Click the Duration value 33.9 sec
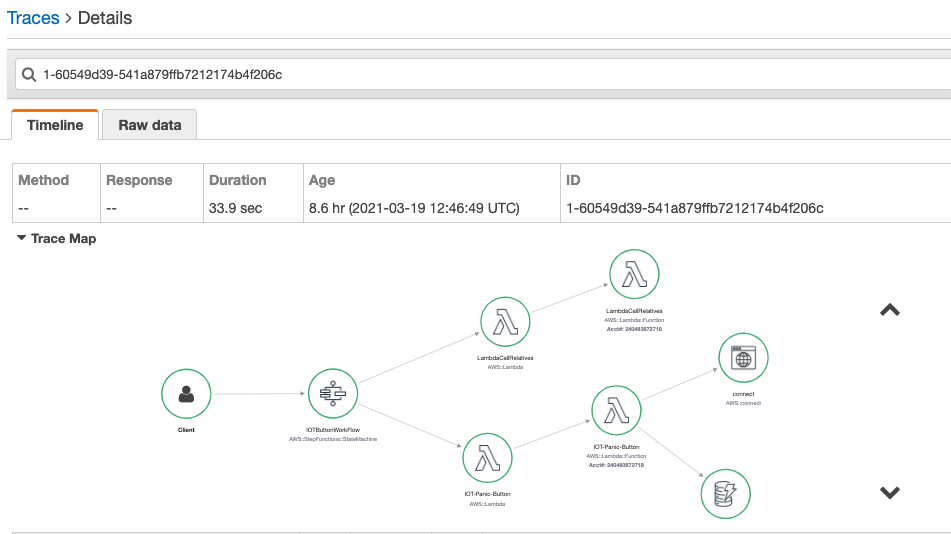Screen dimensions: 951x534 point(235,208)
